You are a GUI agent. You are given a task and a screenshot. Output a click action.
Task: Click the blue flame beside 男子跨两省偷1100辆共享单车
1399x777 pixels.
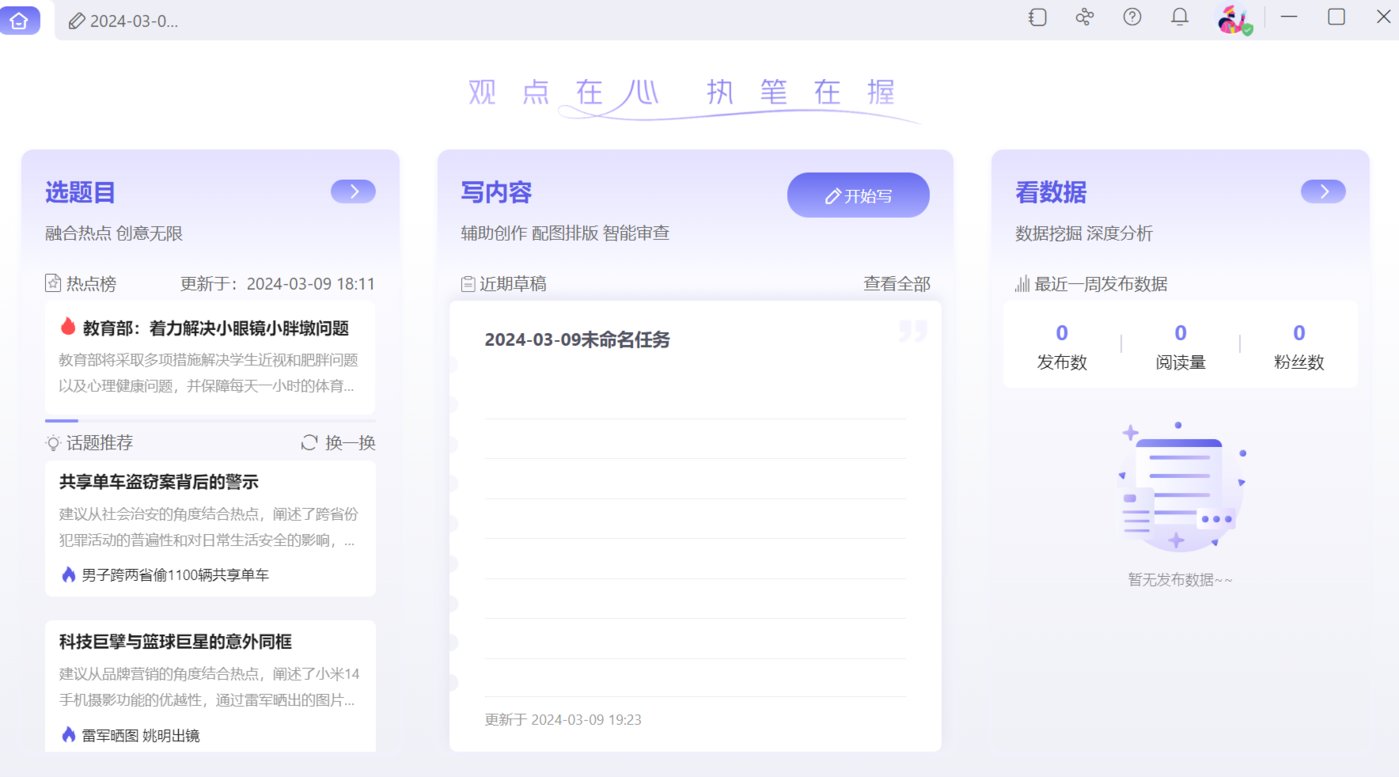tap(68, 575)
